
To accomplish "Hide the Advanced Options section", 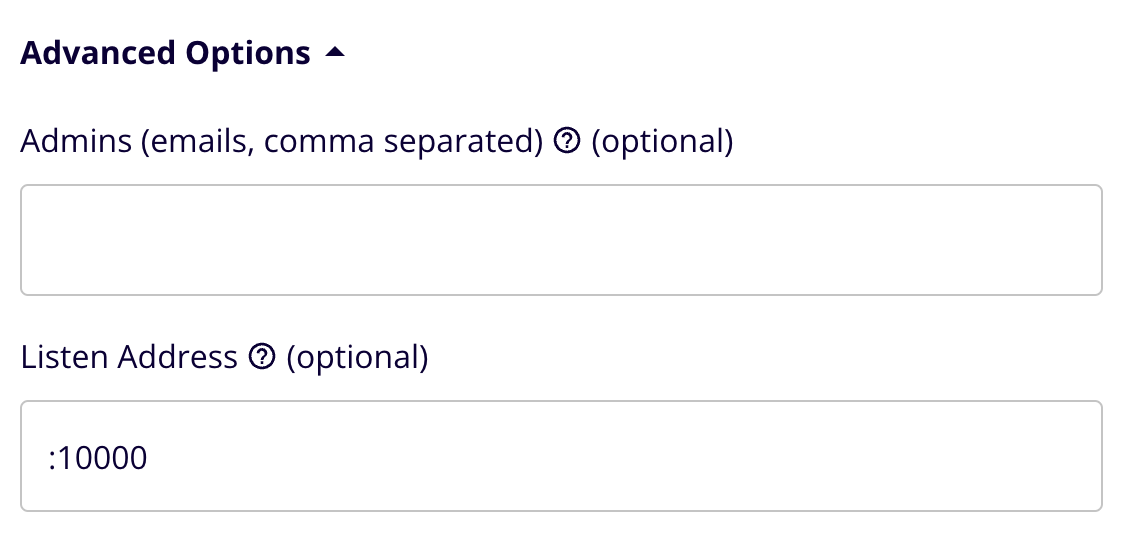I will tap(335, 54).
